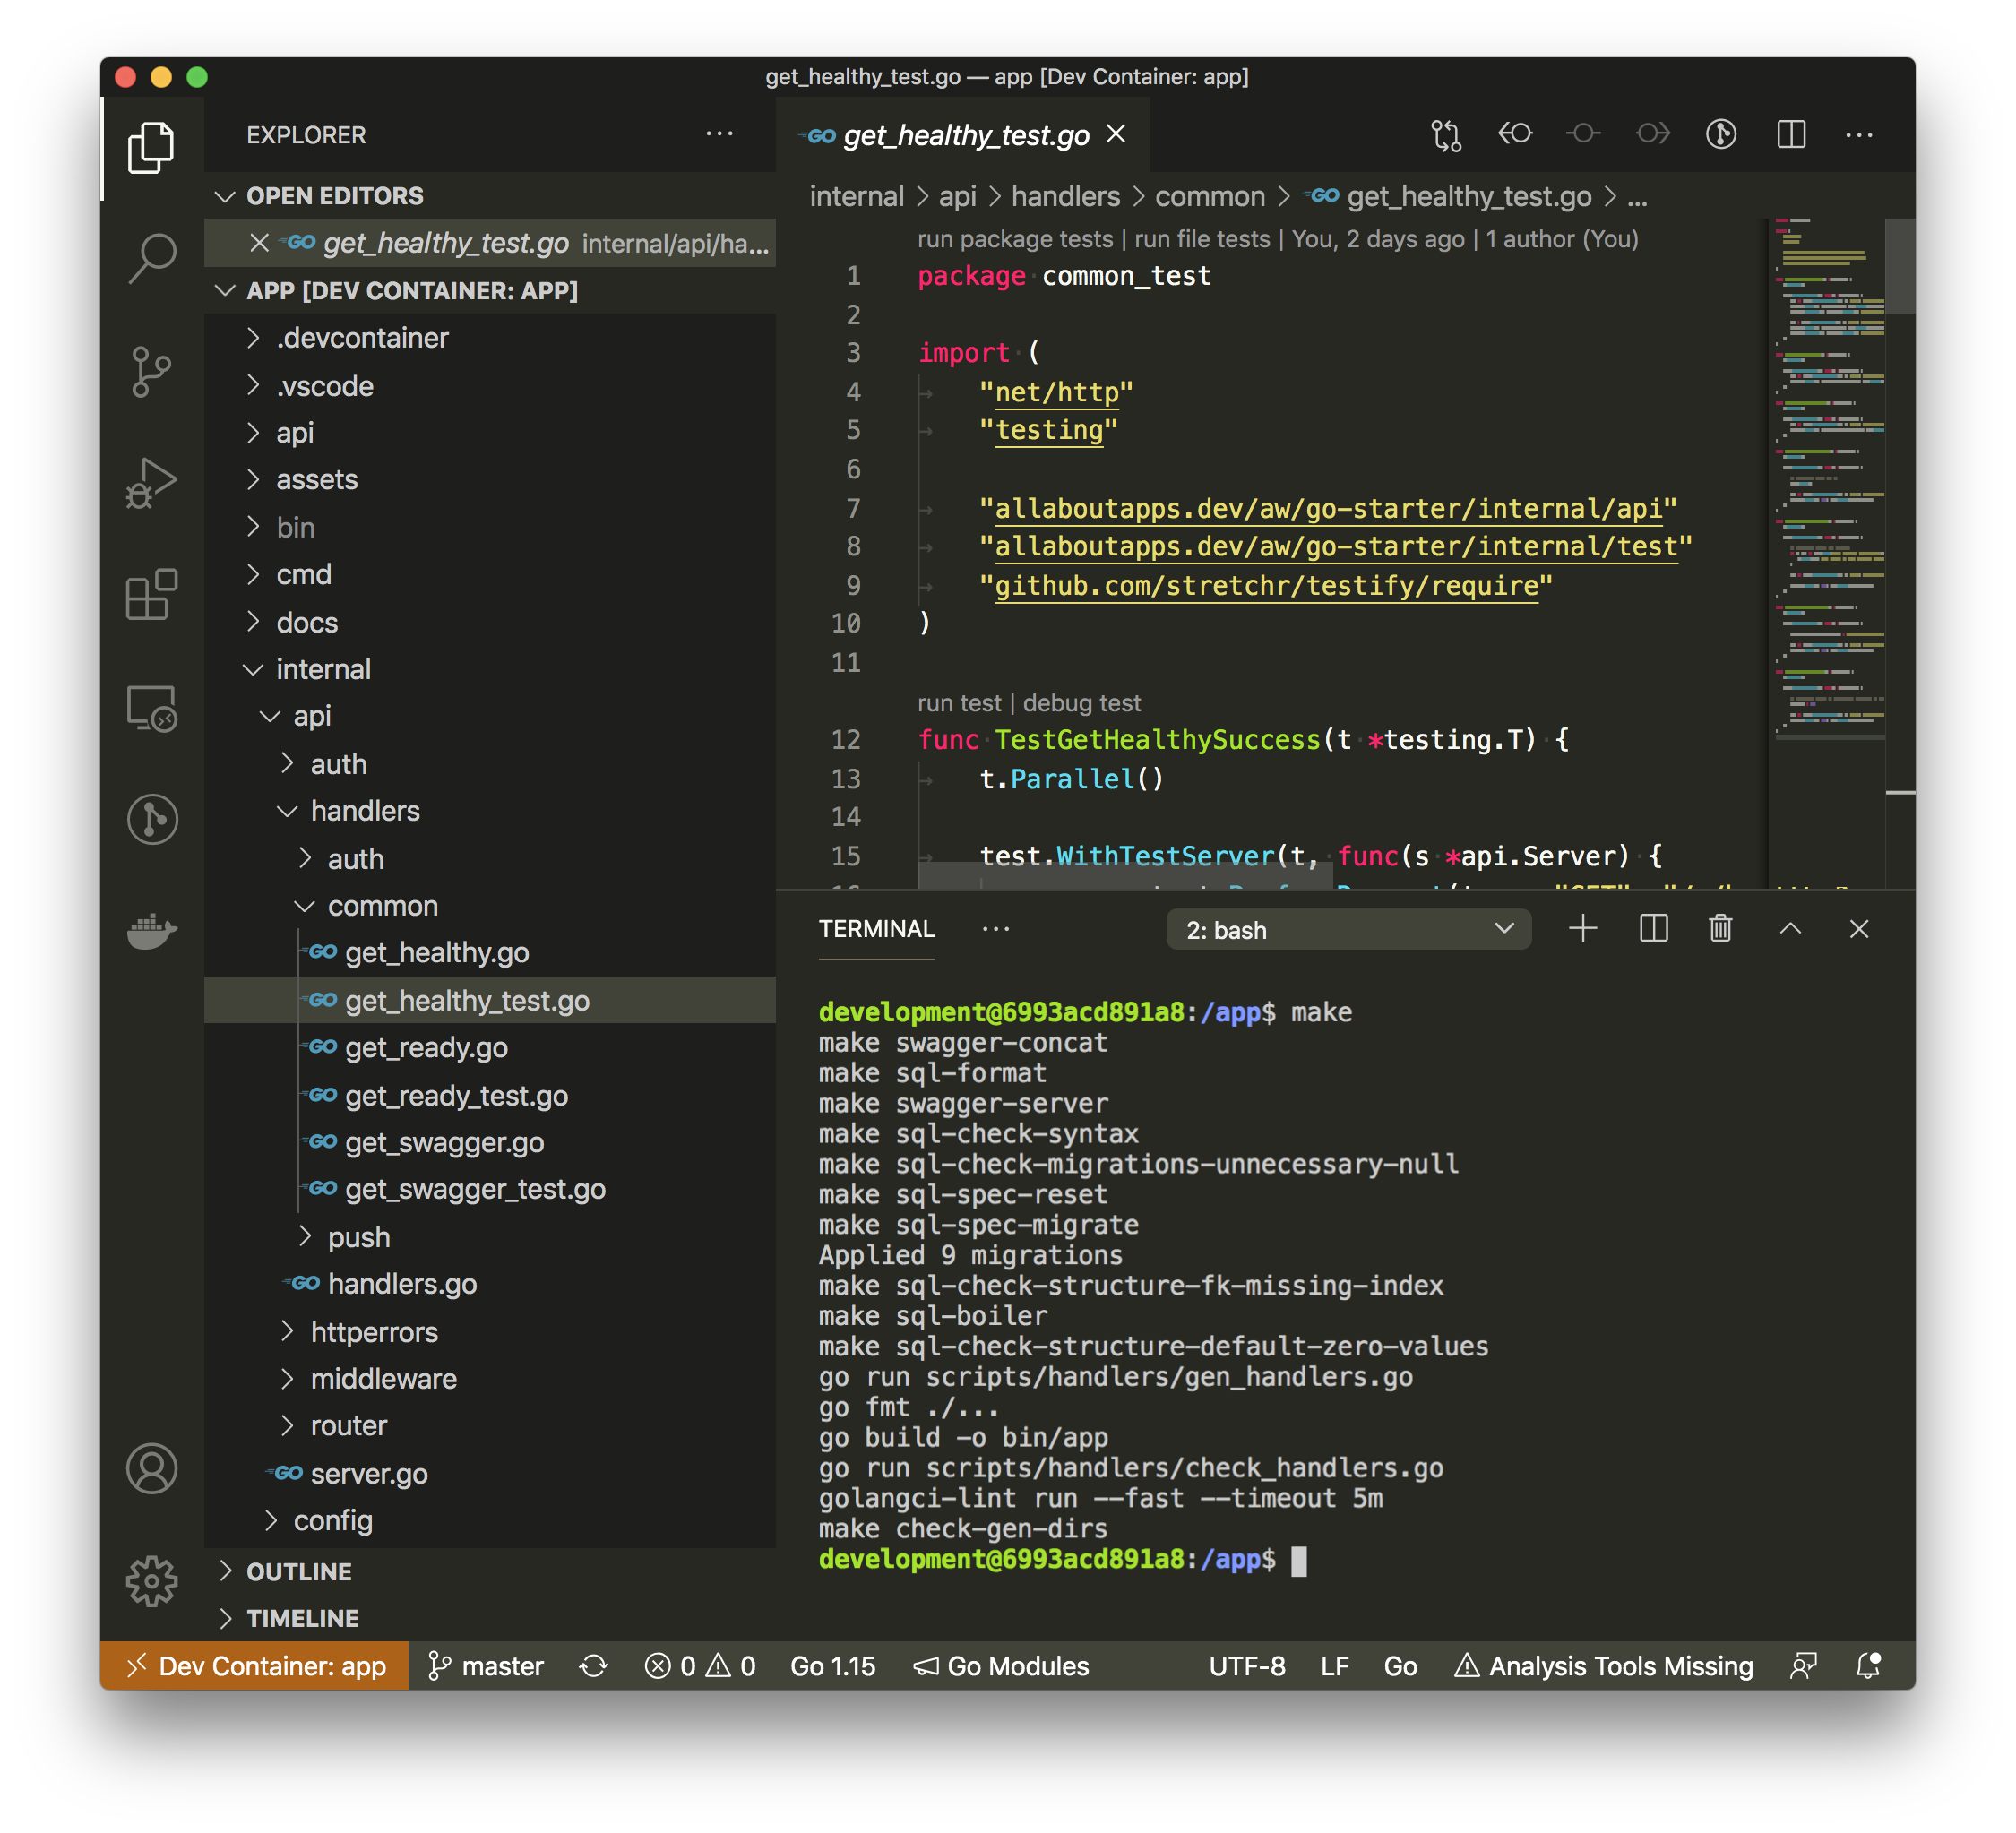Select the Run and Debug icon
Viewport: 2016px width, 1833px height.
click(x=152, y=483)
